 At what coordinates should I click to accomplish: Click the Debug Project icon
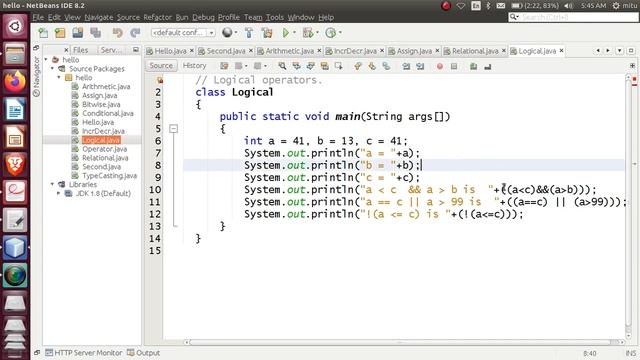click(308, 33)
